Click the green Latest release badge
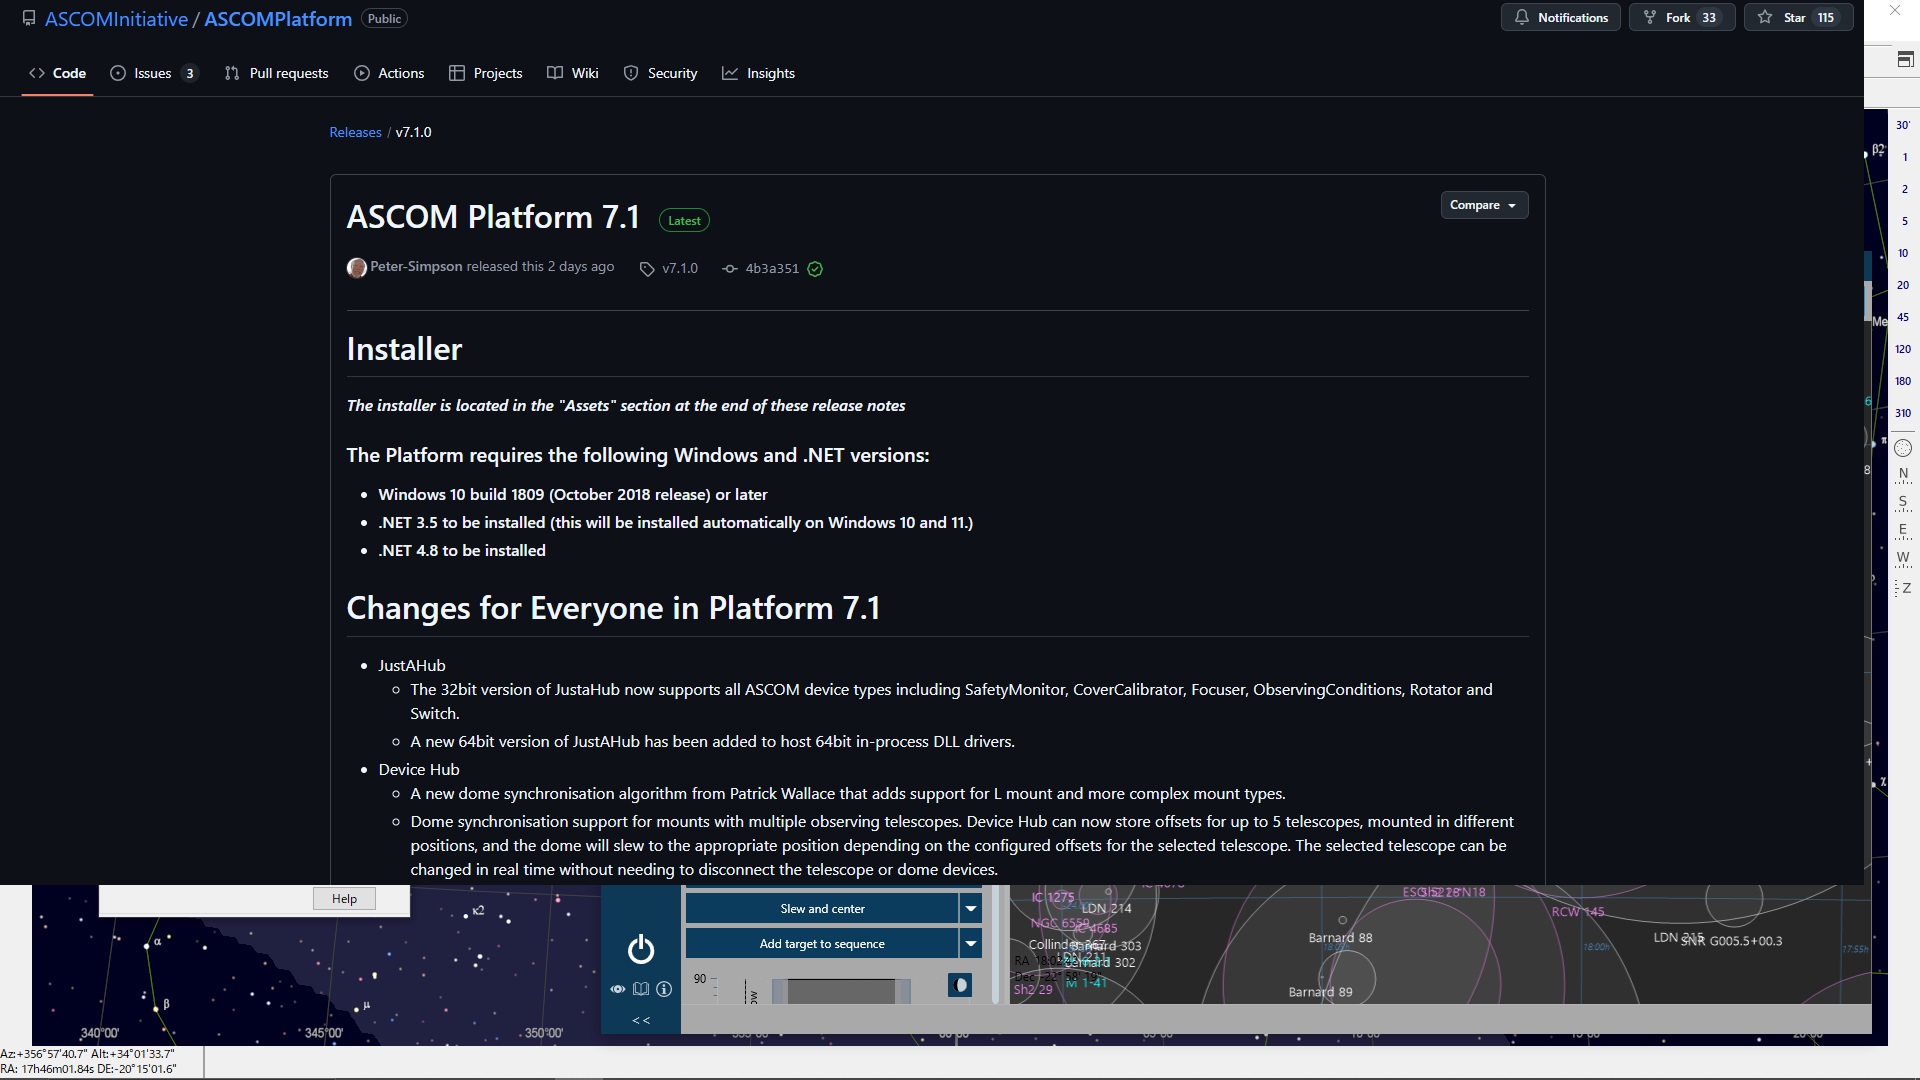 [684, 221]
